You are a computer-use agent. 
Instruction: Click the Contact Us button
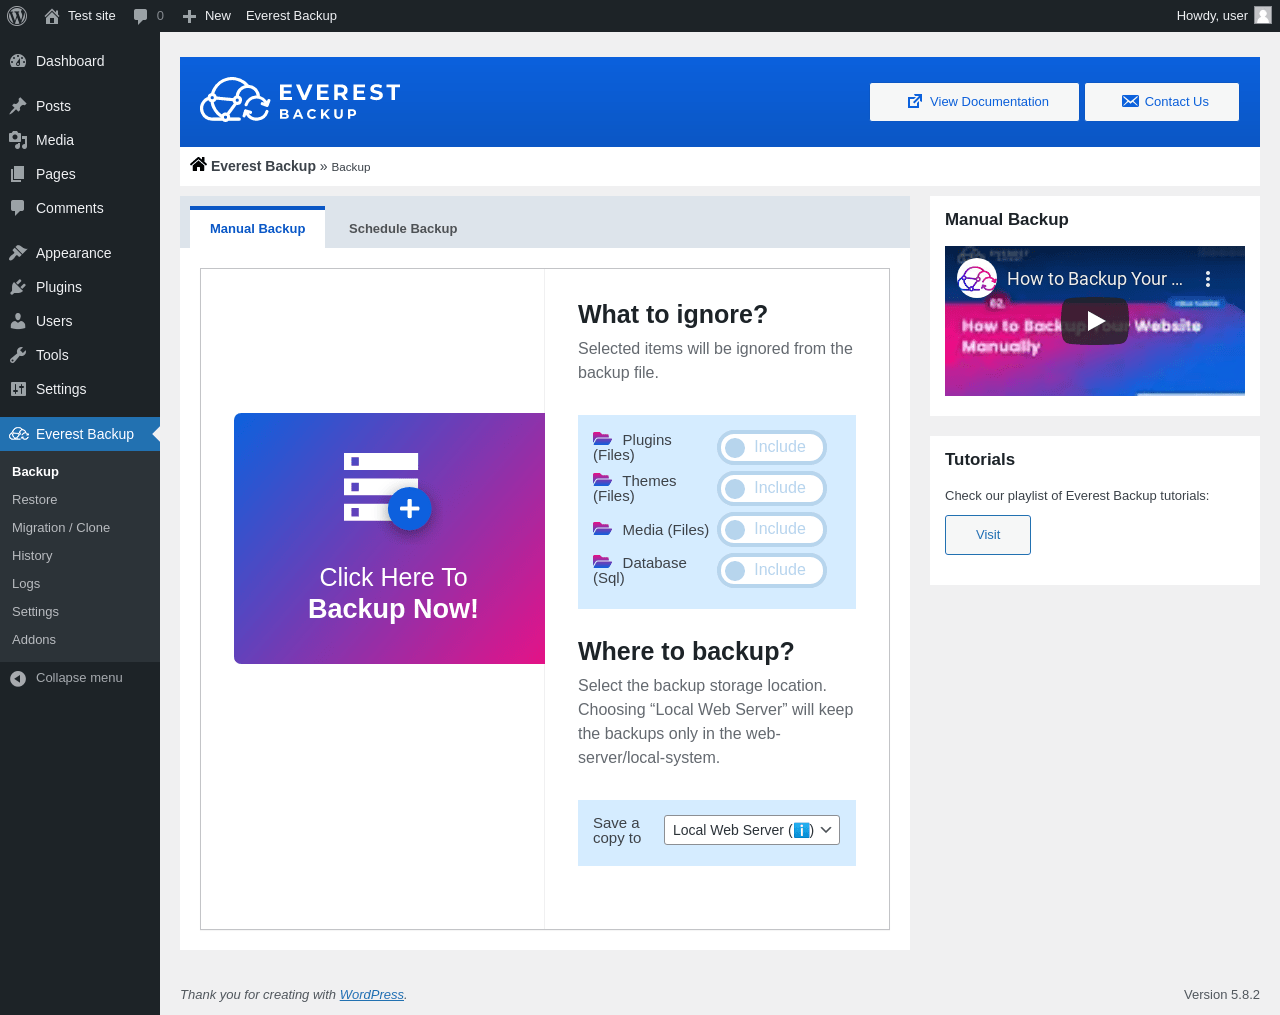[x=1162, y=102]
